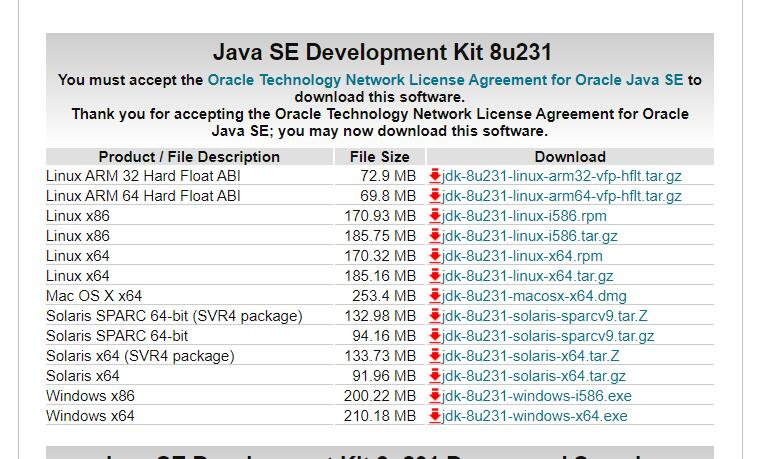779x459 pixels.
Task: Click download arrow beside windows-x64.exe
Action: [x=435, y=416]
